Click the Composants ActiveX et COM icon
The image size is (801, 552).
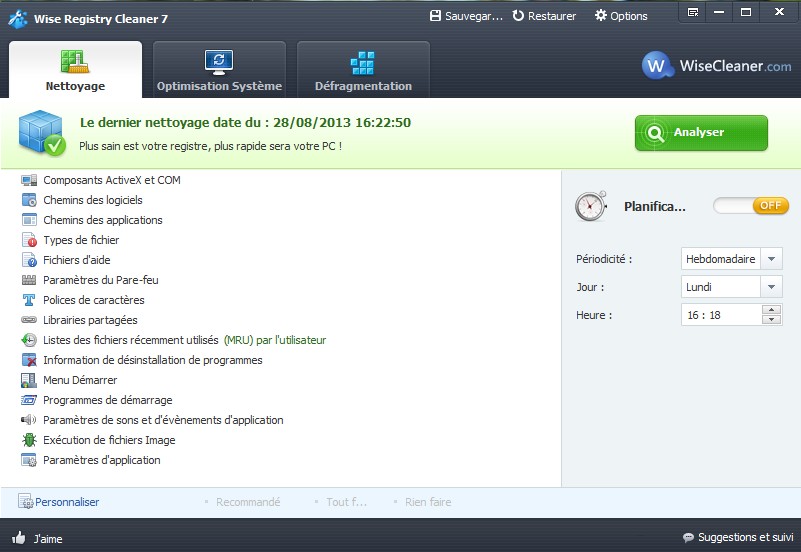[x=29, y=180]
